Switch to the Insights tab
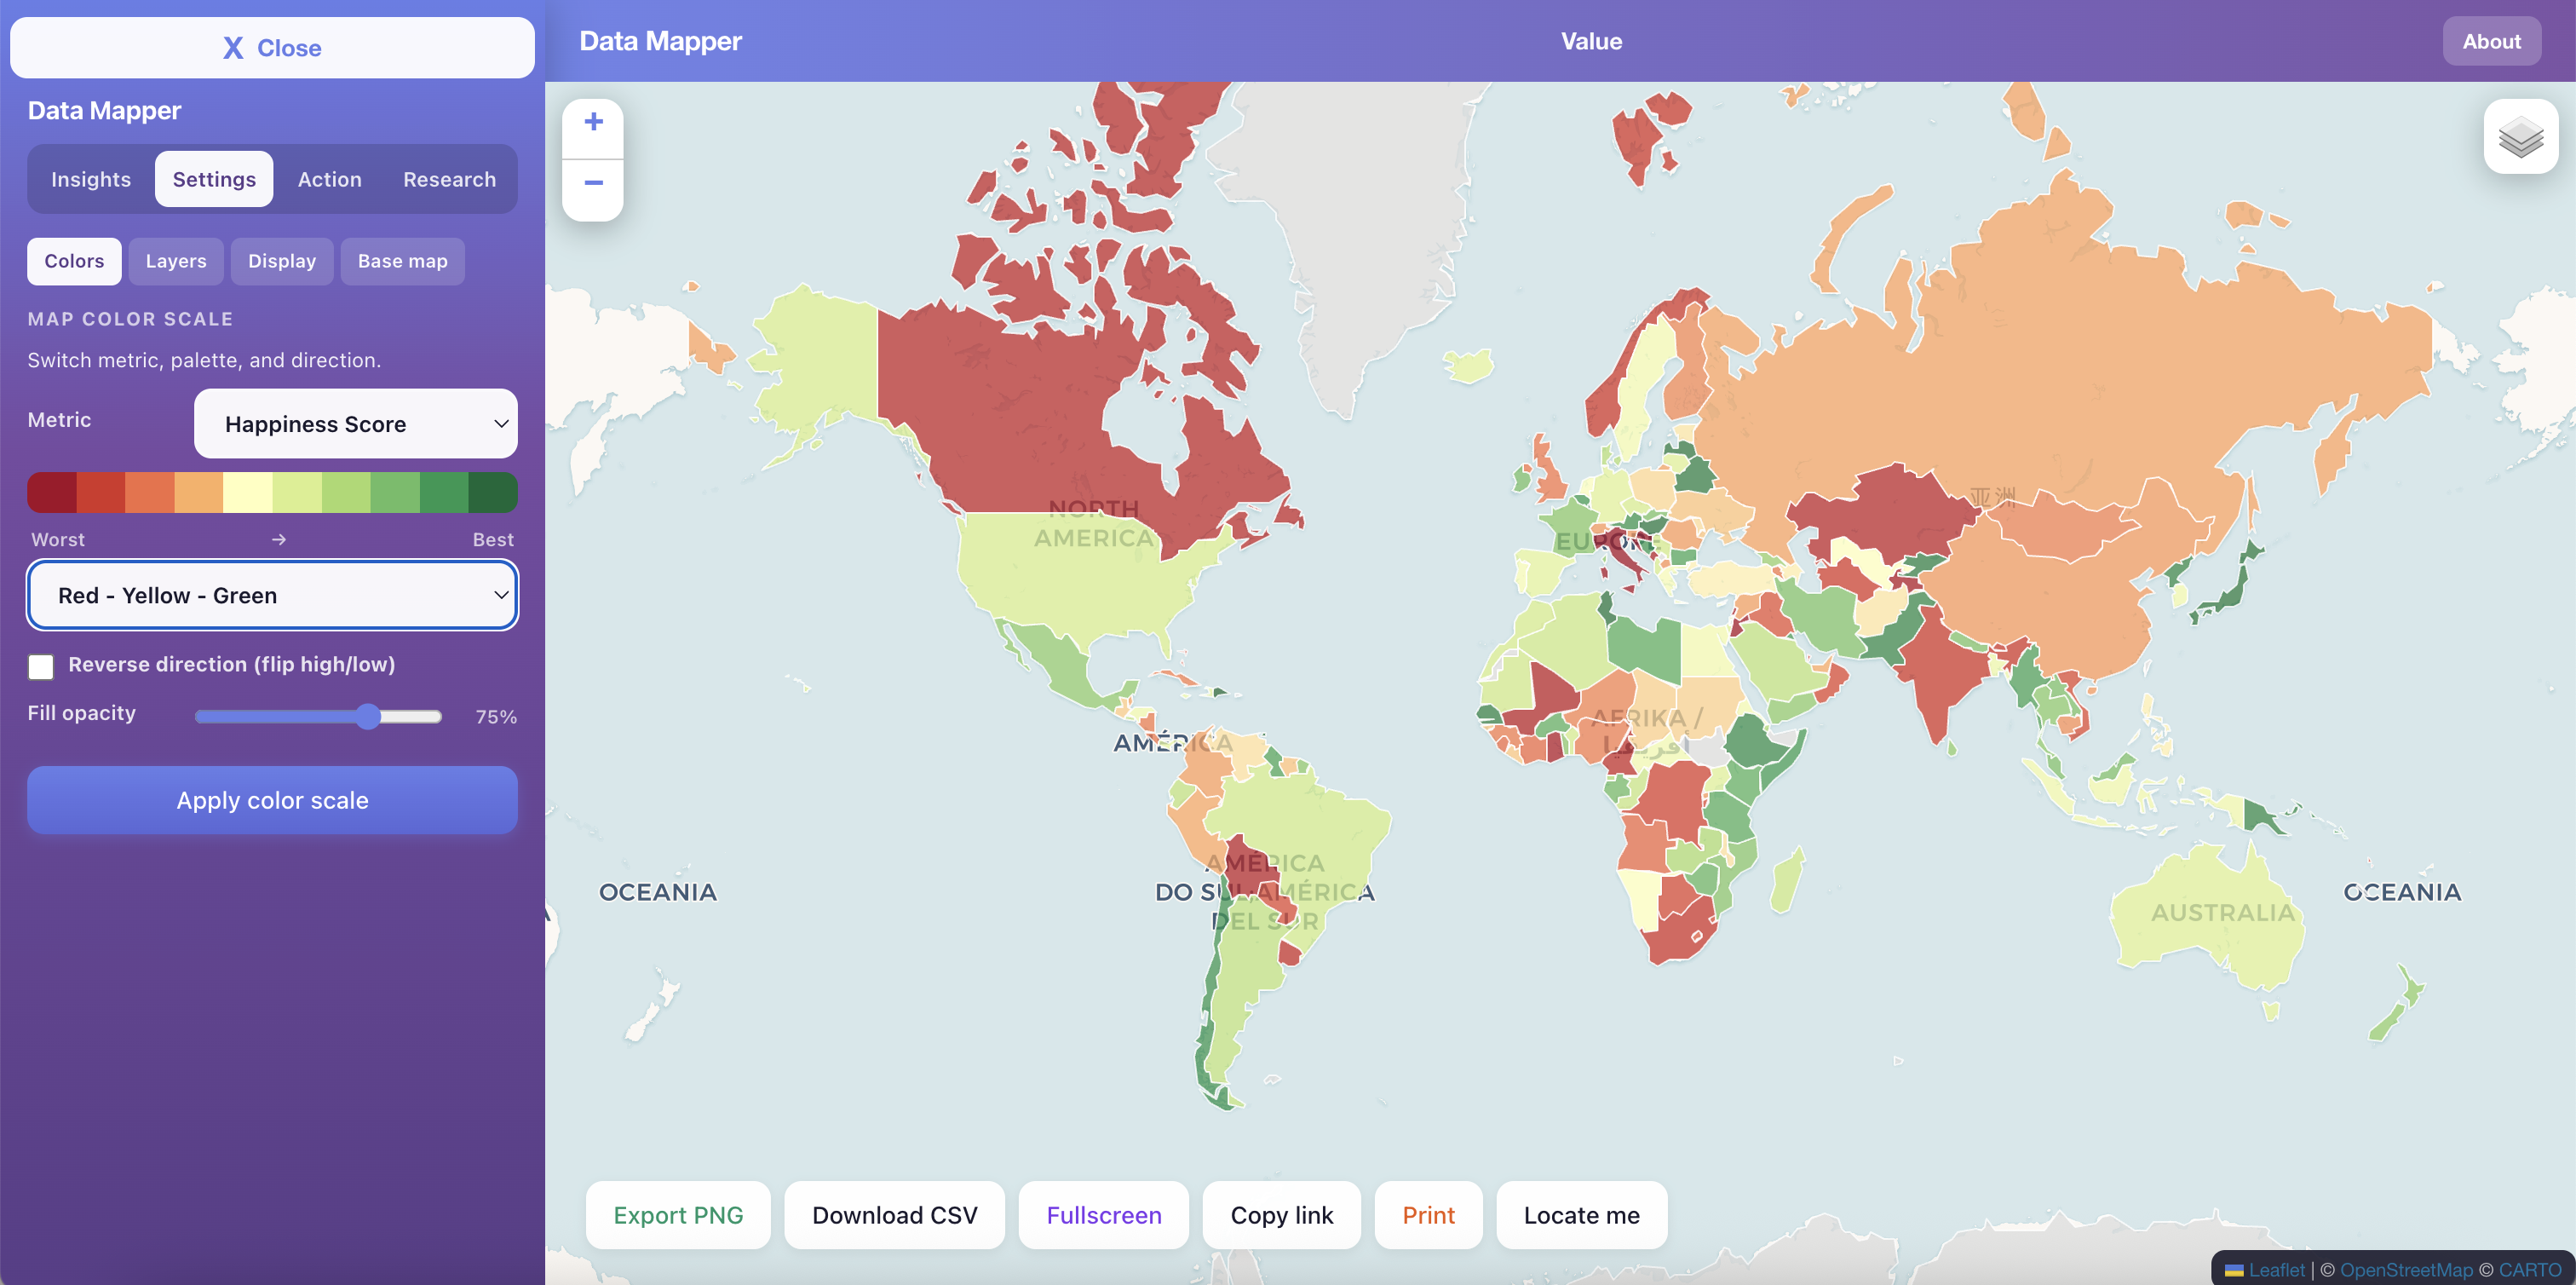This screenshot has width=2576, height=1285. (91, 179)
